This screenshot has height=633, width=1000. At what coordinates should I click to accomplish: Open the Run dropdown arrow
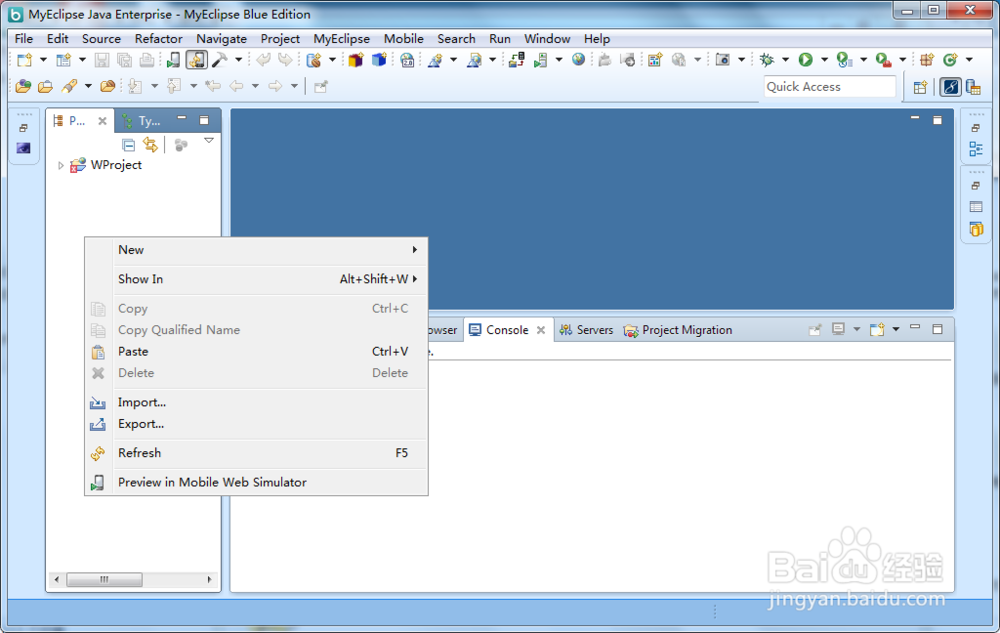tap(824, 60)
